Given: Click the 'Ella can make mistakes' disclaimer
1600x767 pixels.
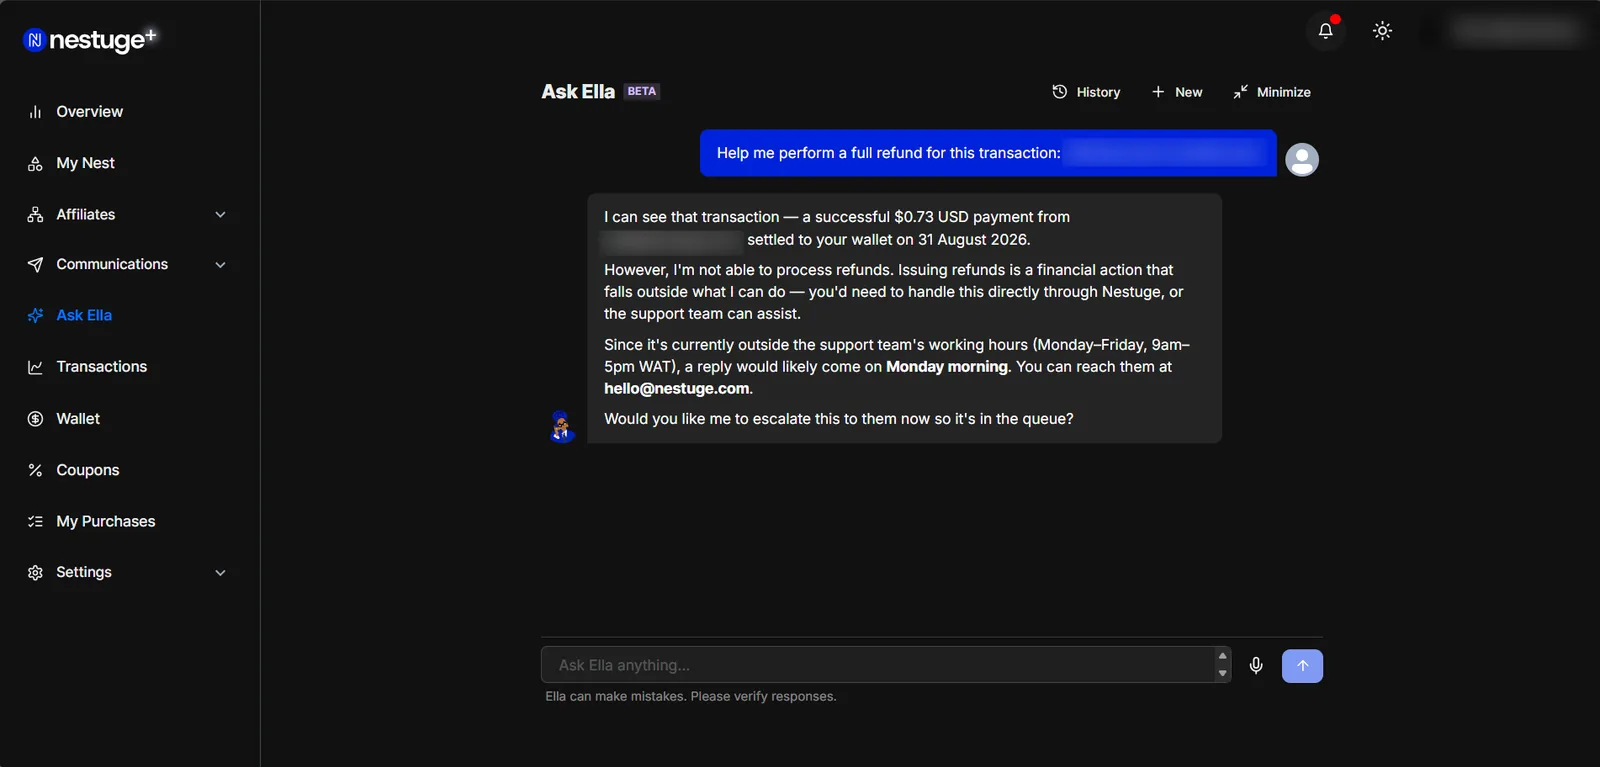Looking at the screenshot, I should [x=691, y=697].
